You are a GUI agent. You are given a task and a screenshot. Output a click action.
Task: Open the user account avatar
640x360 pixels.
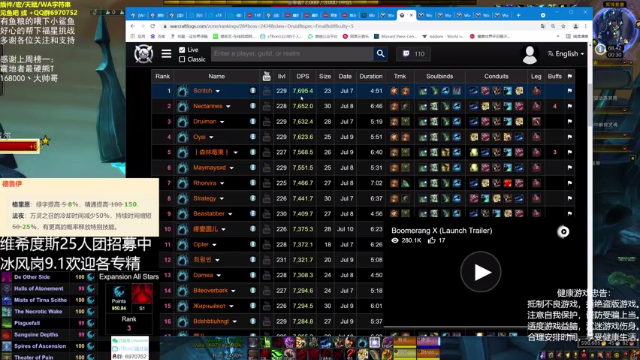pos(530,55)
